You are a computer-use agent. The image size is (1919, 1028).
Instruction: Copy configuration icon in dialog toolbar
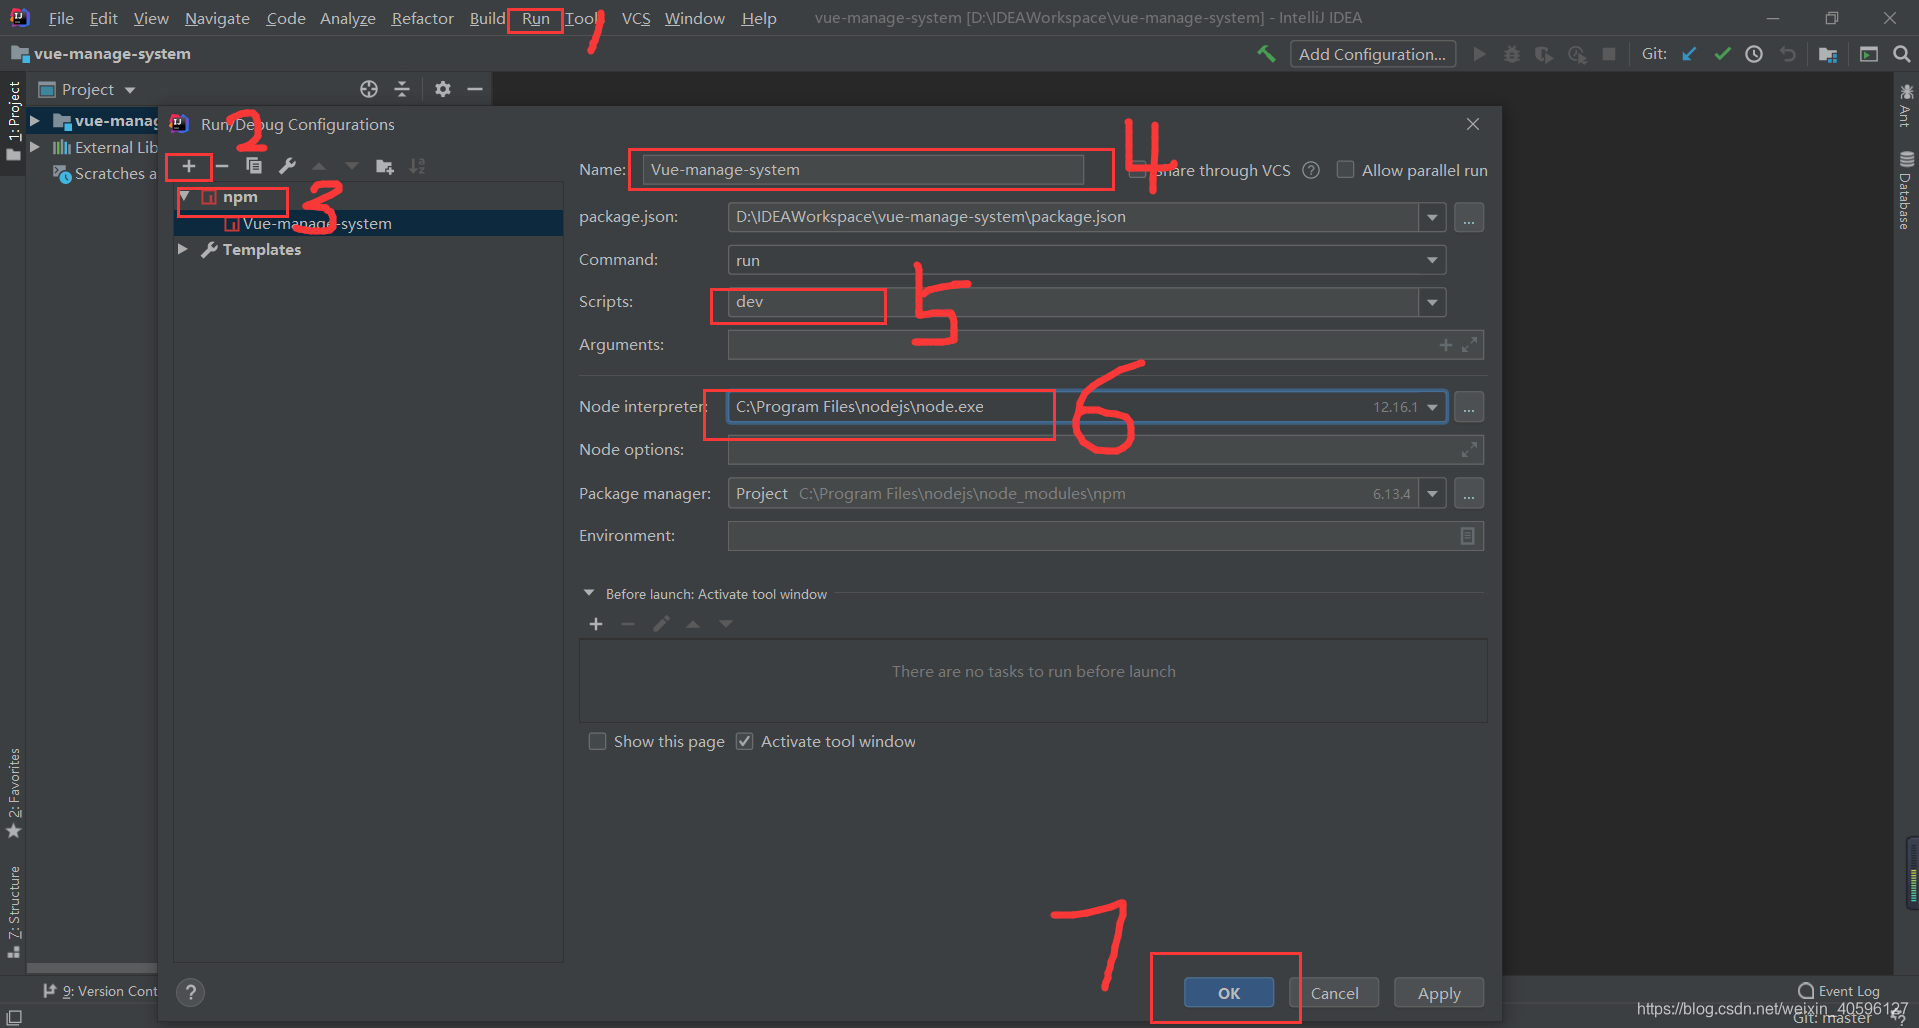[x=254, y=166]
